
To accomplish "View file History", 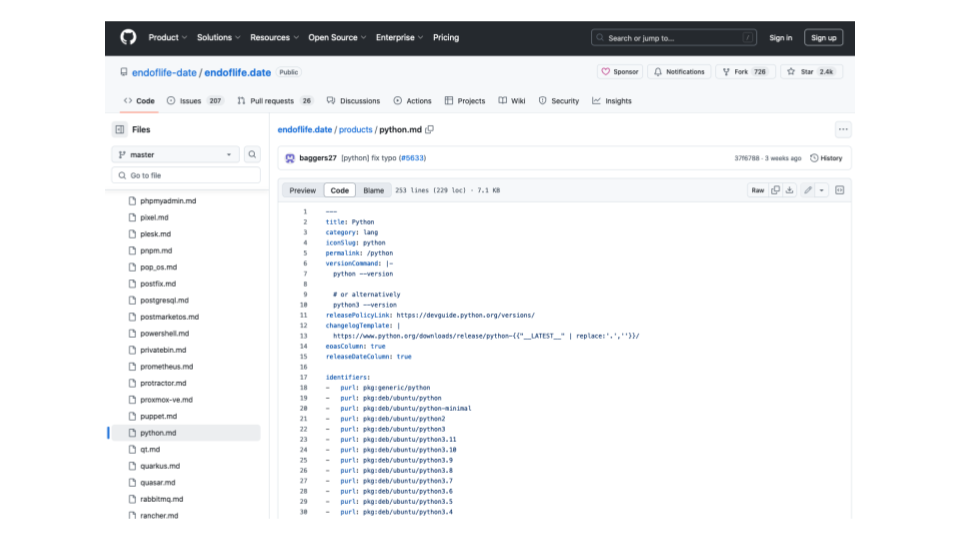I will [x=827, y=158].
